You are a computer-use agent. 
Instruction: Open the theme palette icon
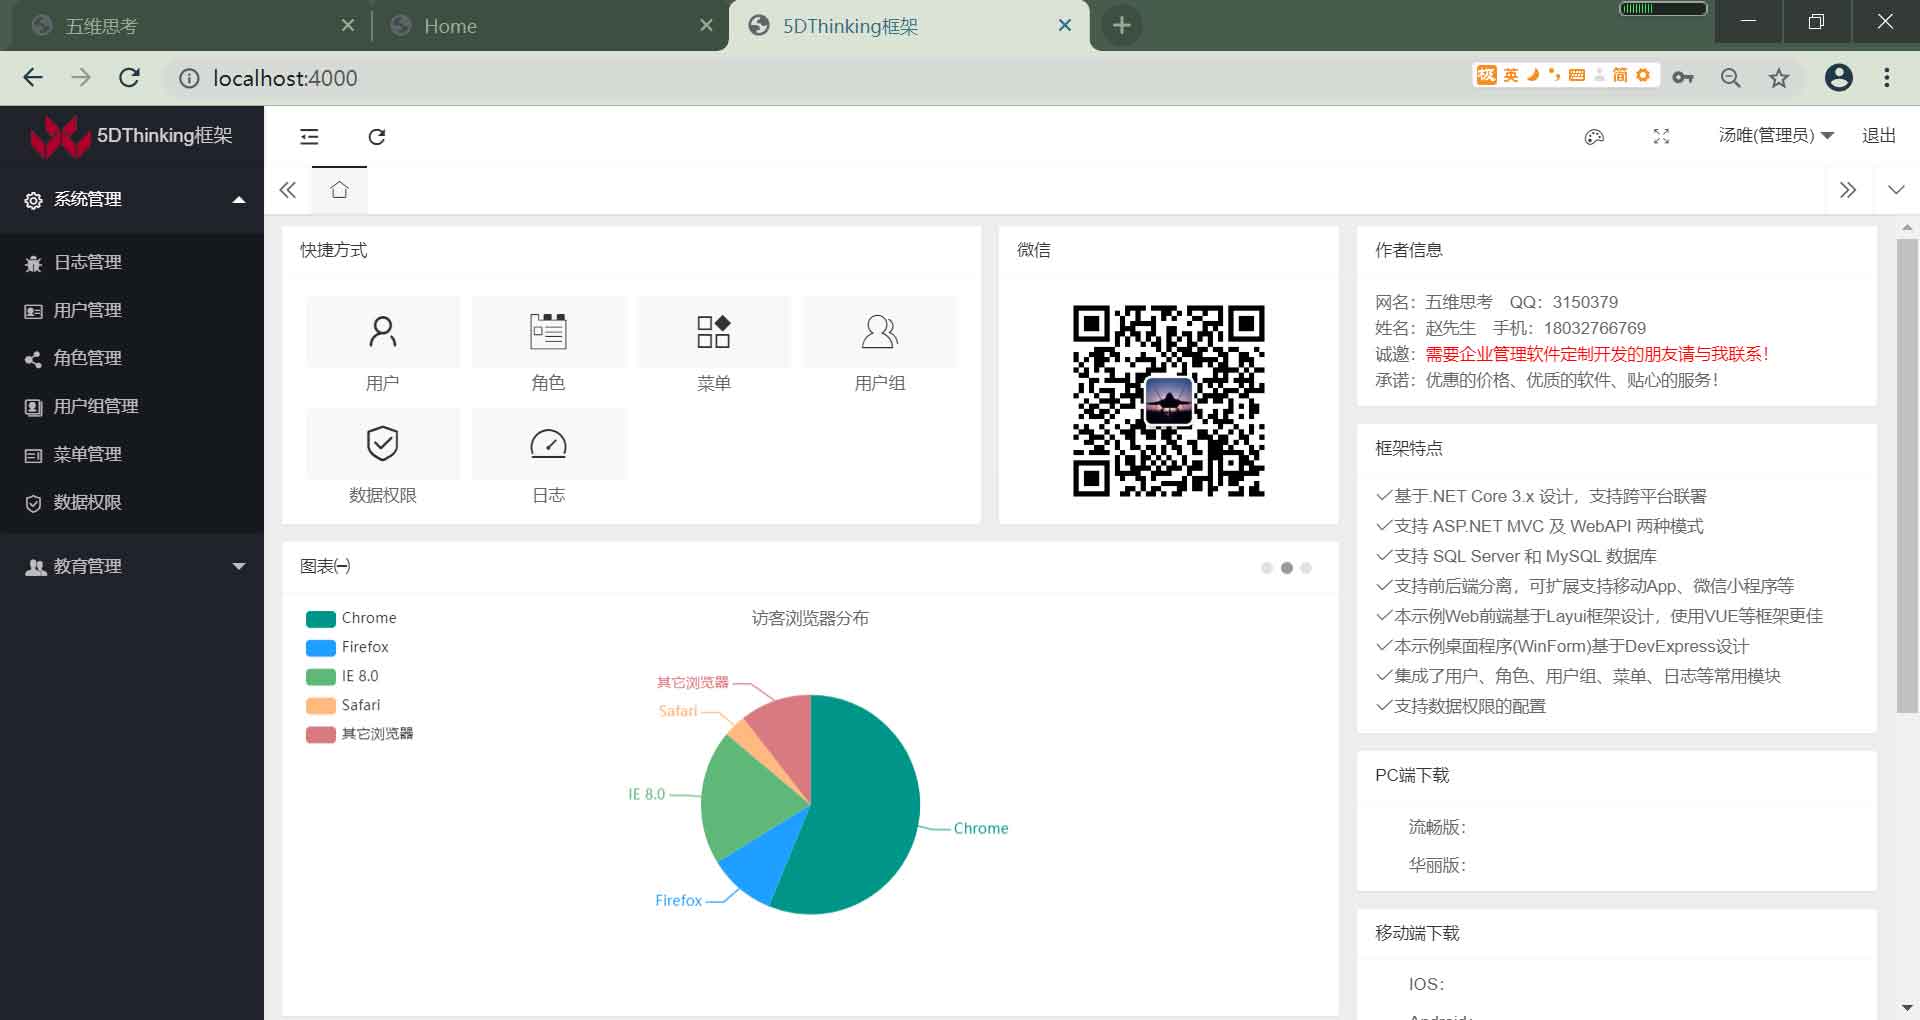(x=1594, y=137)
